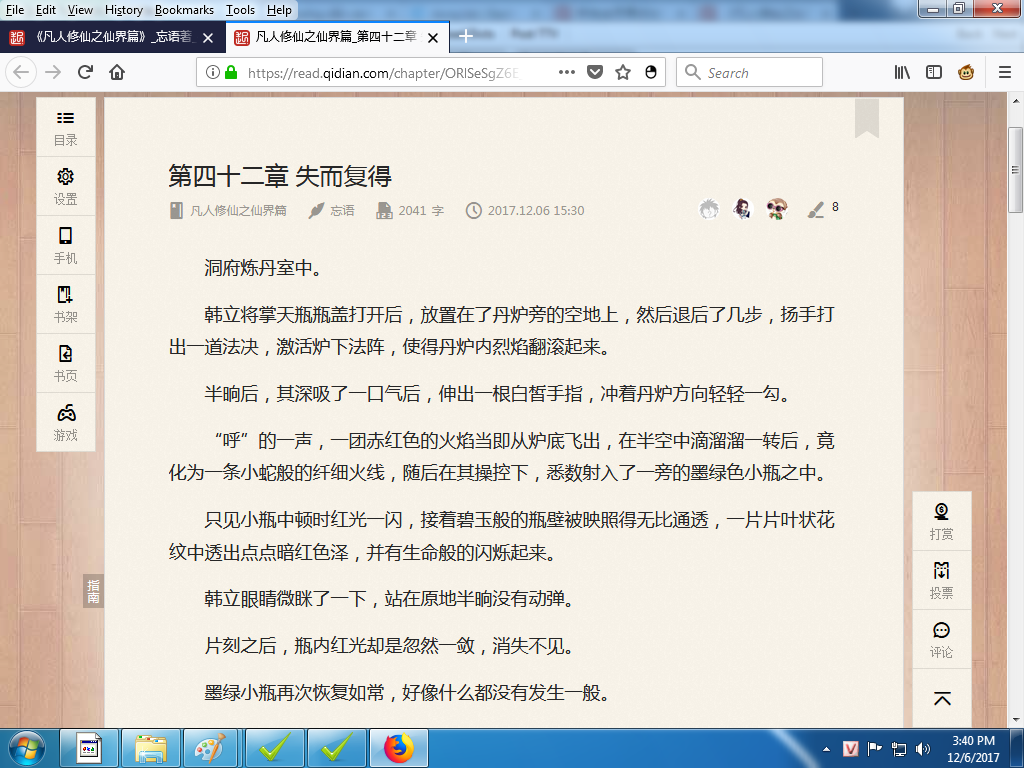Image resolution: width=1024 pixels, height=768 pixels.
Task: Open reading settings (设置)
Action: (64, 186)
